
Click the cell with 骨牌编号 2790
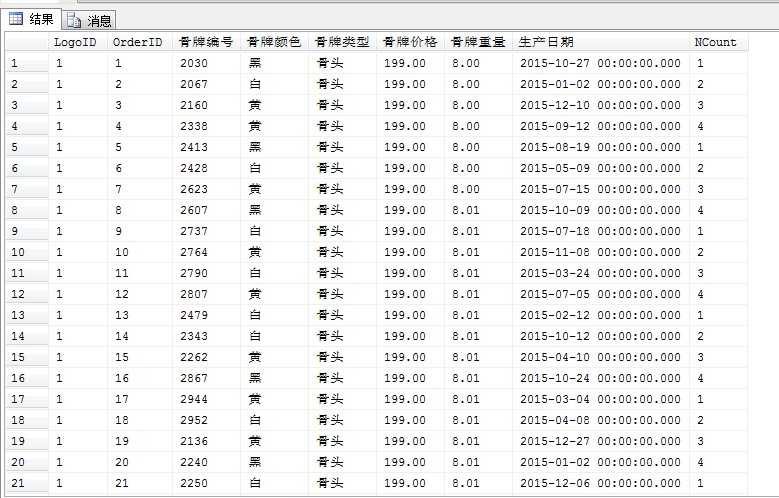207,273
